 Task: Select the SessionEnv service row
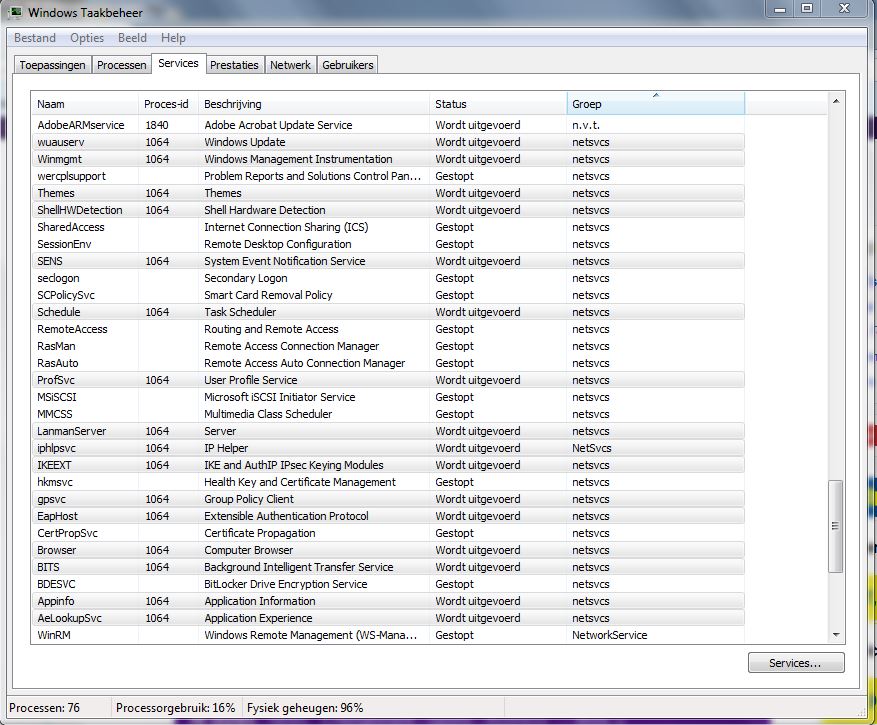(388, 244)
